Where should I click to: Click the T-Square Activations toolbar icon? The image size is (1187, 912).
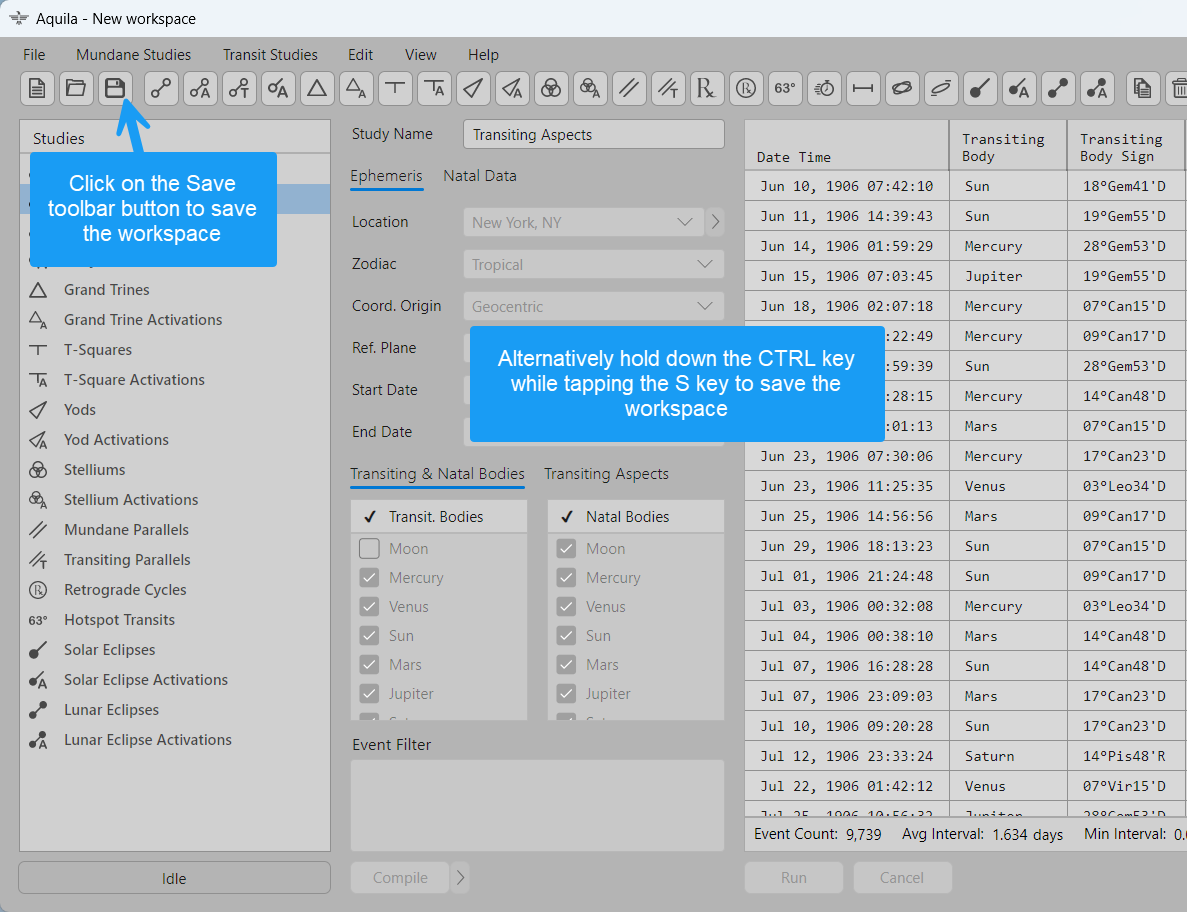click(x=435, y=89)
